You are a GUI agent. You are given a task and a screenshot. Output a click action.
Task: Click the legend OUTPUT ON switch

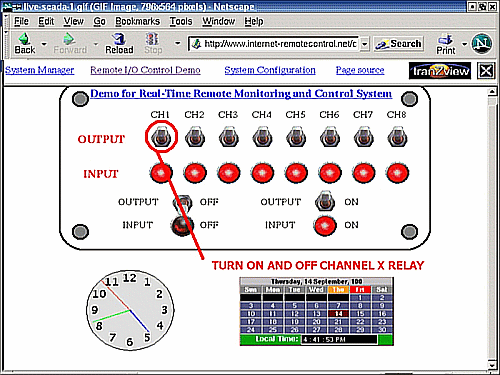pyautogui.click(x=325, y=201)
